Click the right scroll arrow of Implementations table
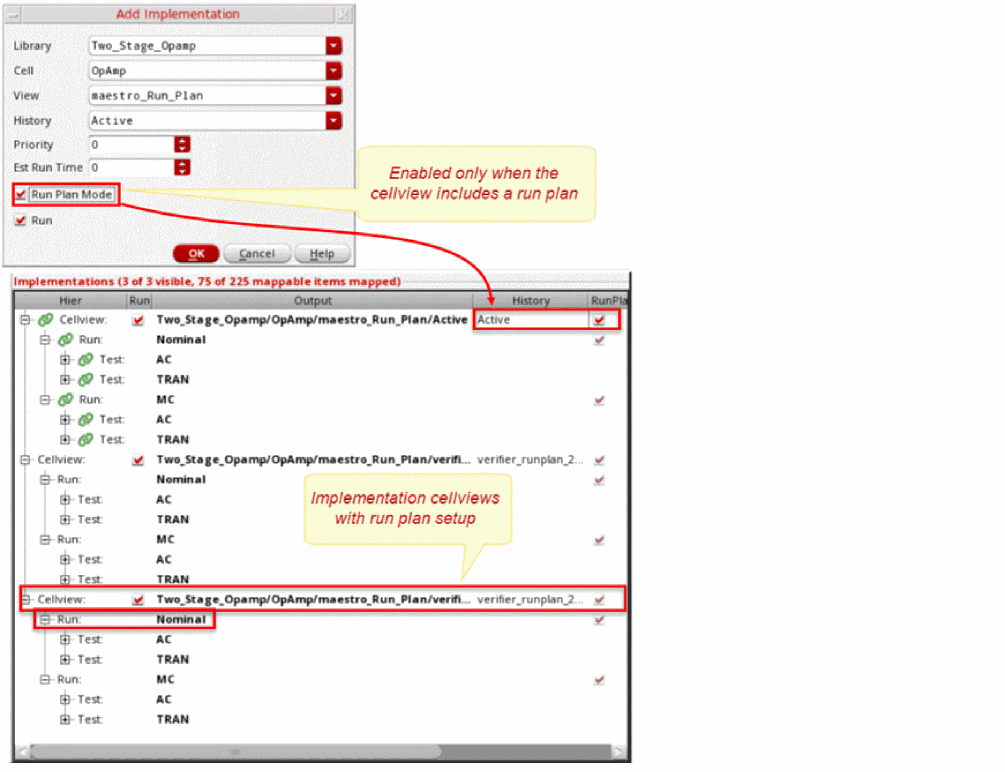1005x772 pixels. tap(619, 751)
